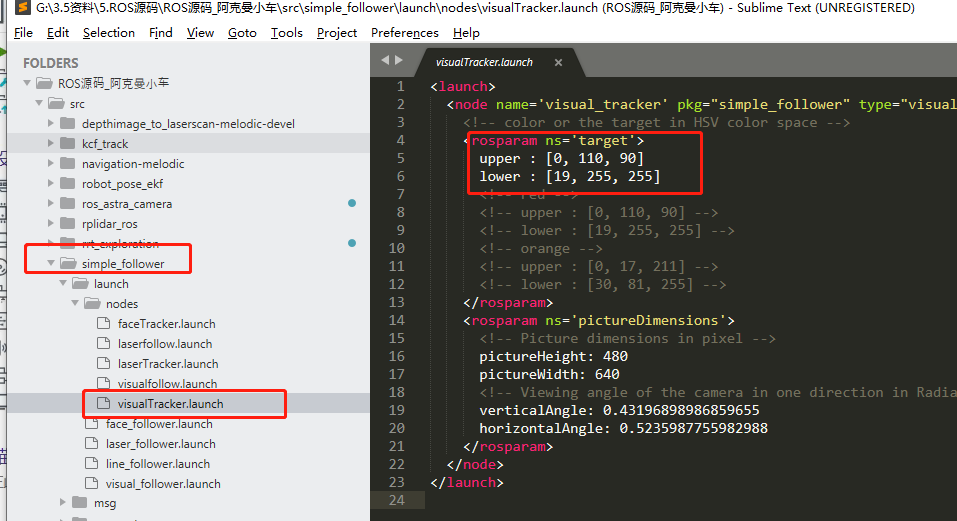Expand the navigation-melodic folder
Image resolution: width=957 pixels, height=521 pixels.
(51, 164)
